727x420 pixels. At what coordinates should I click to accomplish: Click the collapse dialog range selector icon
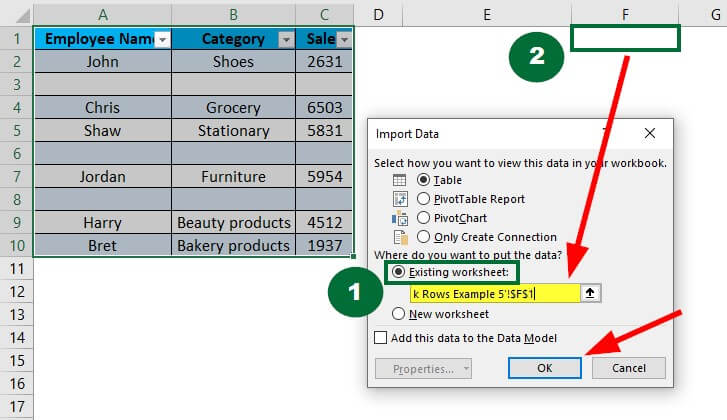(x=591, y=293)
